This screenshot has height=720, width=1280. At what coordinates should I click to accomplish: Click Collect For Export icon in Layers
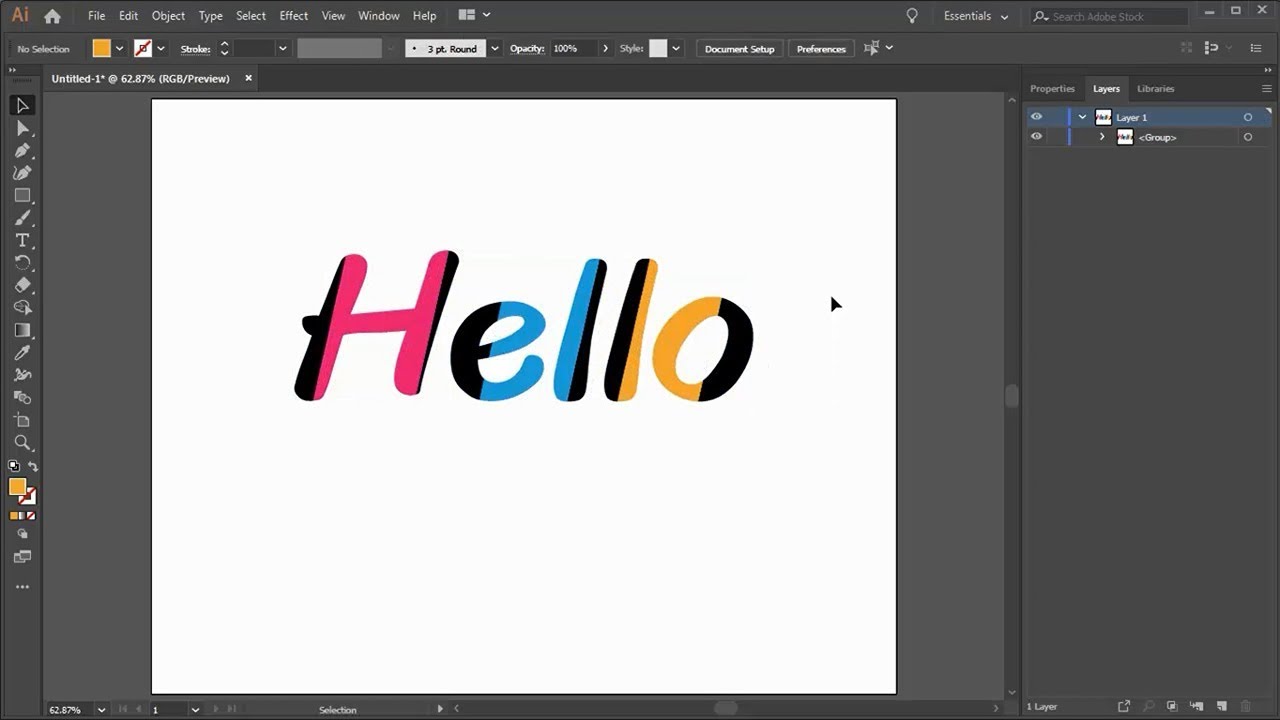tap(1124, 706)
